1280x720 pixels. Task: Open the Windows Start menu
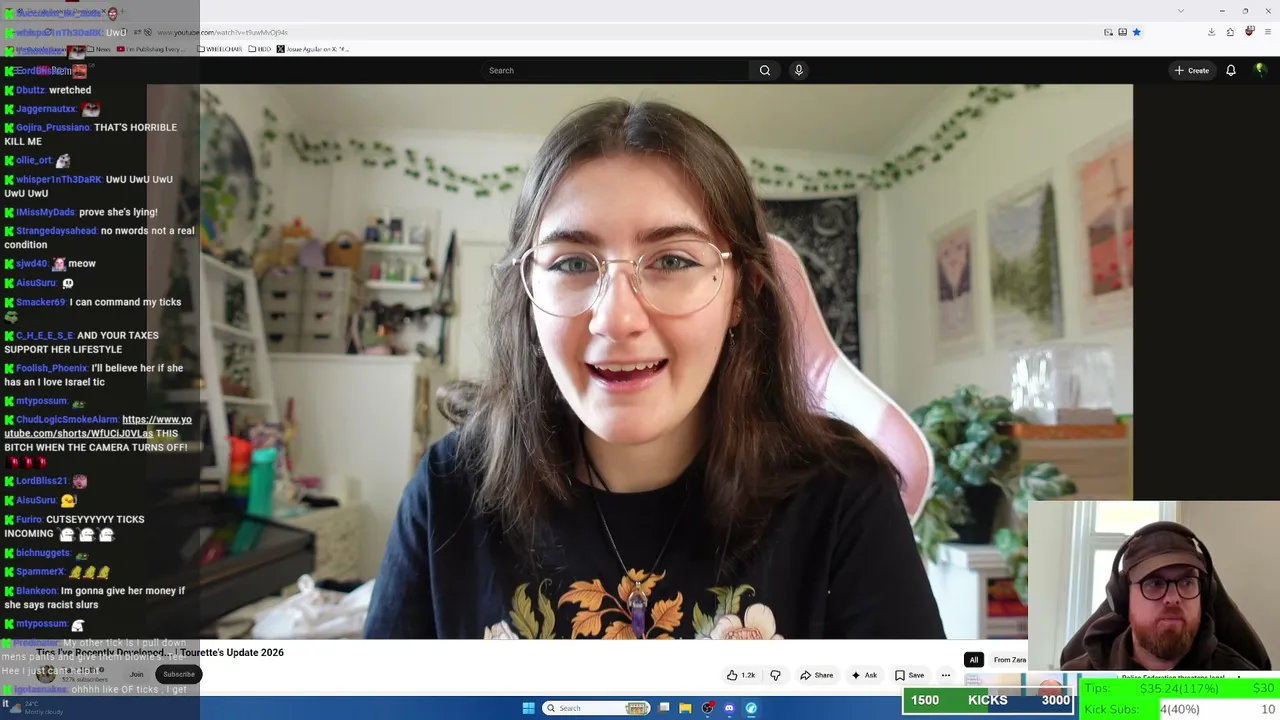point(528,708)
